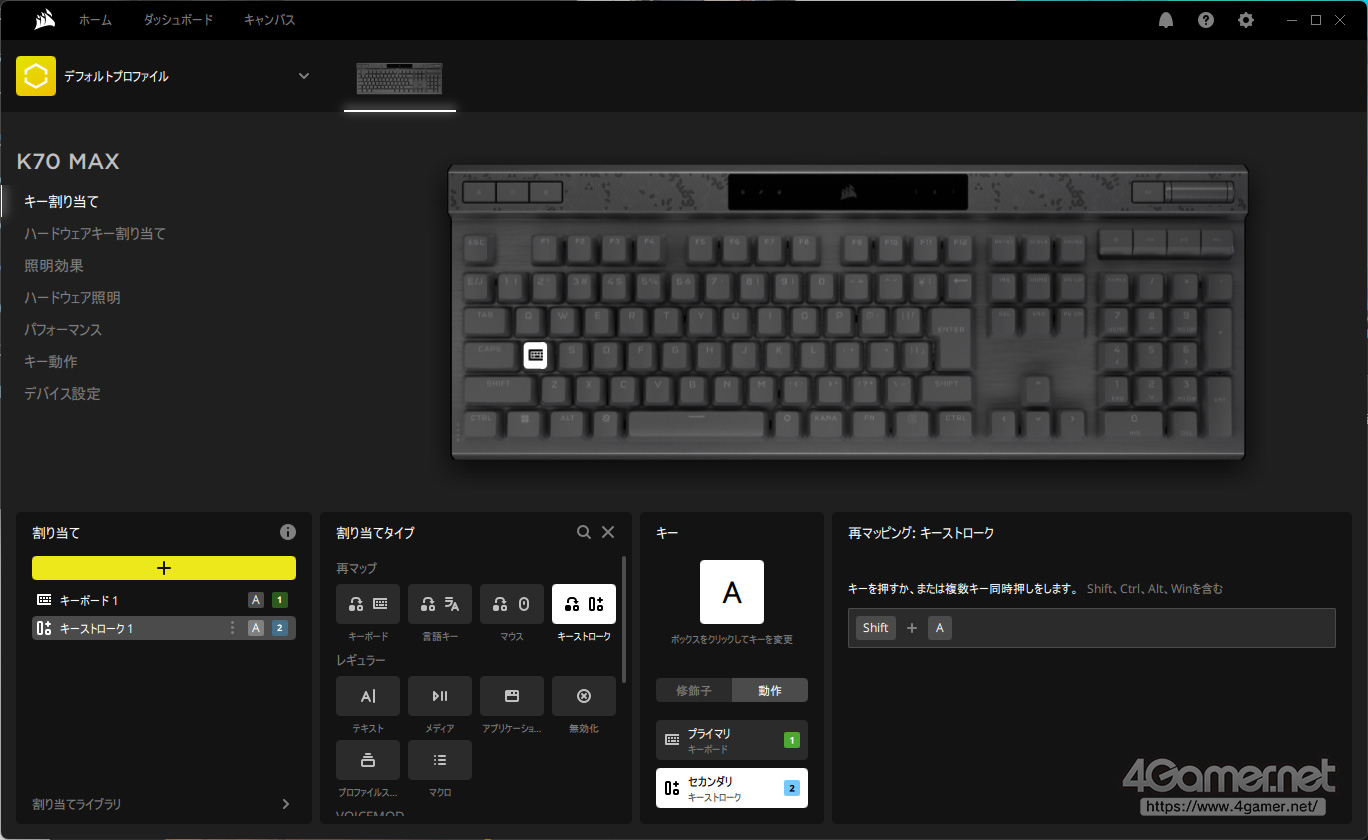The image size is (1368, 840).
Task: Switch to the 動作 toggle
Action: pyautogui.click(x=770, y=690)
